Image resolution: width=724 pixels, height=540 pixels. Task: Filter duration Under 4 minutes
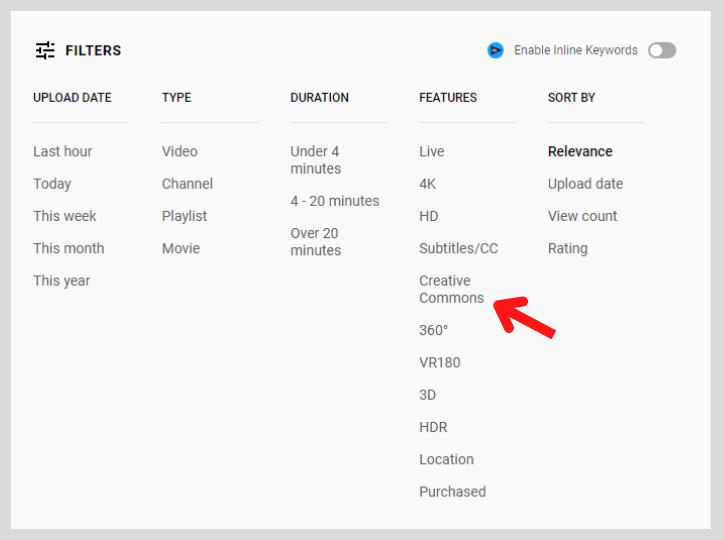(x=316, y=160)
